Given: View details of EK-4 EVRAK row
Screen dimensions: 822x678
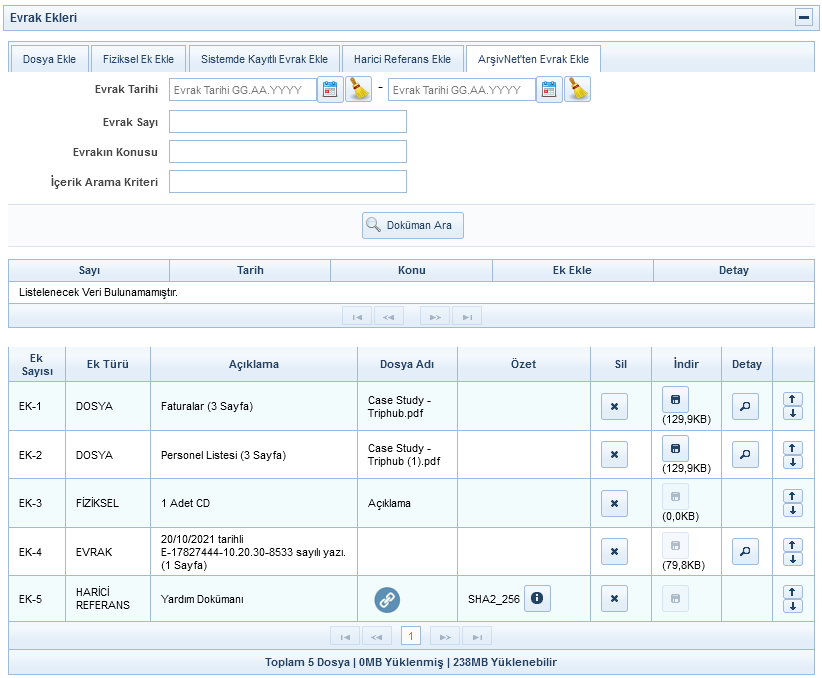Looking at the screenshot, I should [745, 551].
